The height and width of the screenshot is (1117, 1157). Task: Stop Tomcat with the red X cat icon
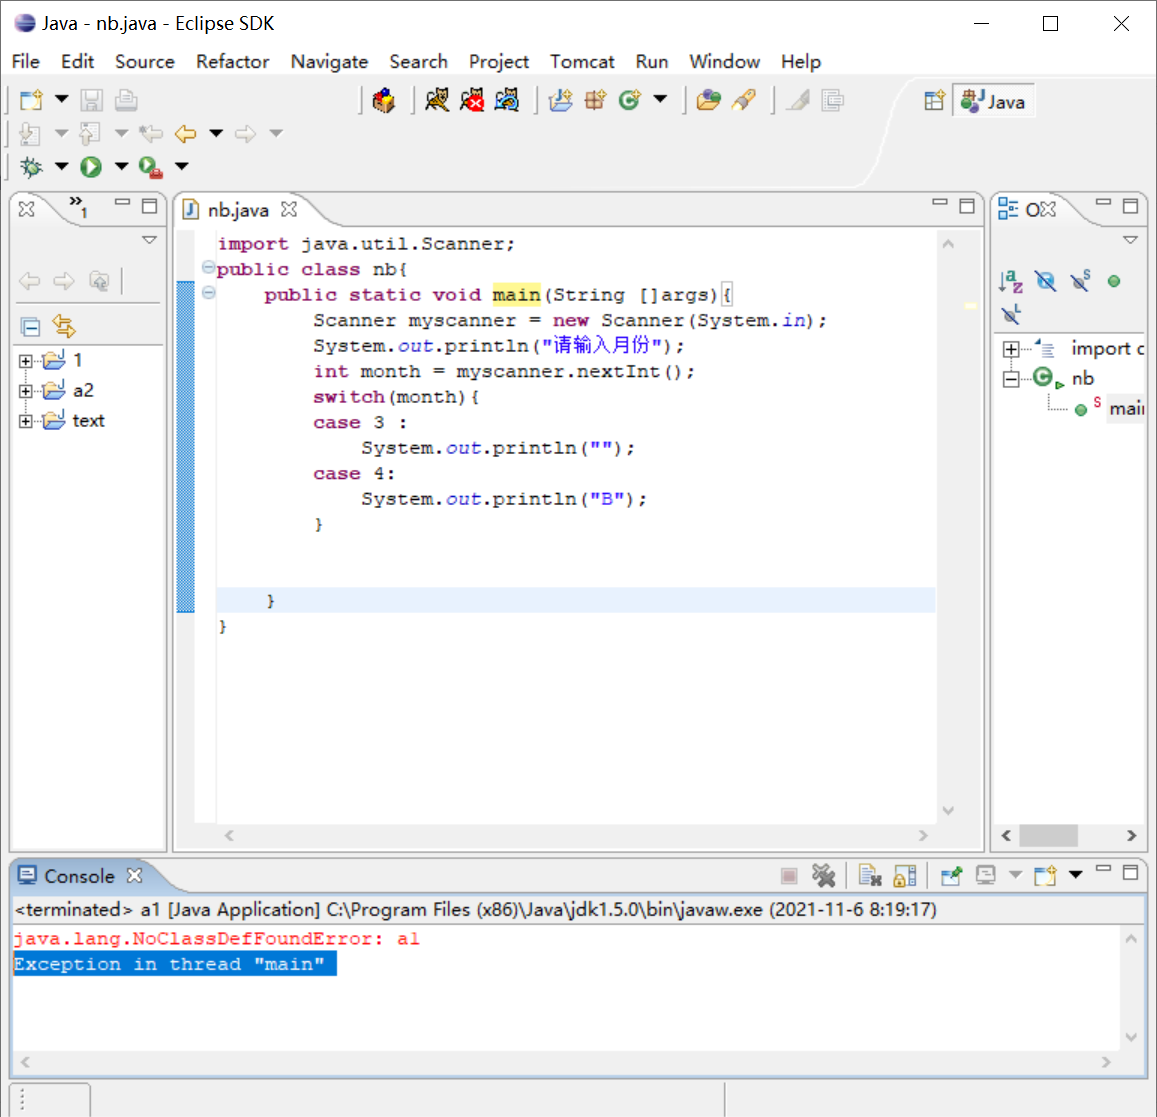[472, 100]
